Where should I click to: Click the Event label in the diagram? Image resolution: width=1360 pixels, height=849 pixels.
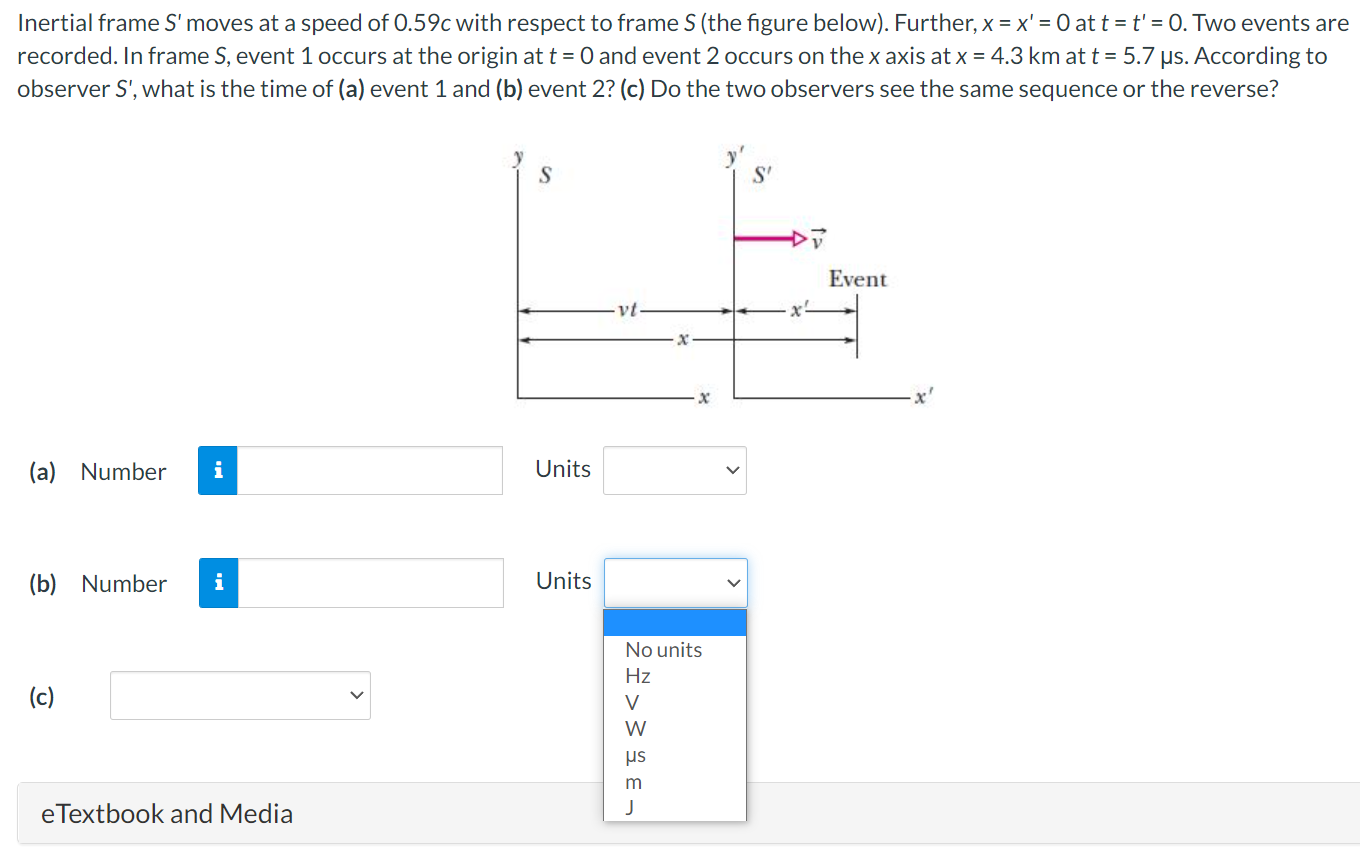point(858,279)
